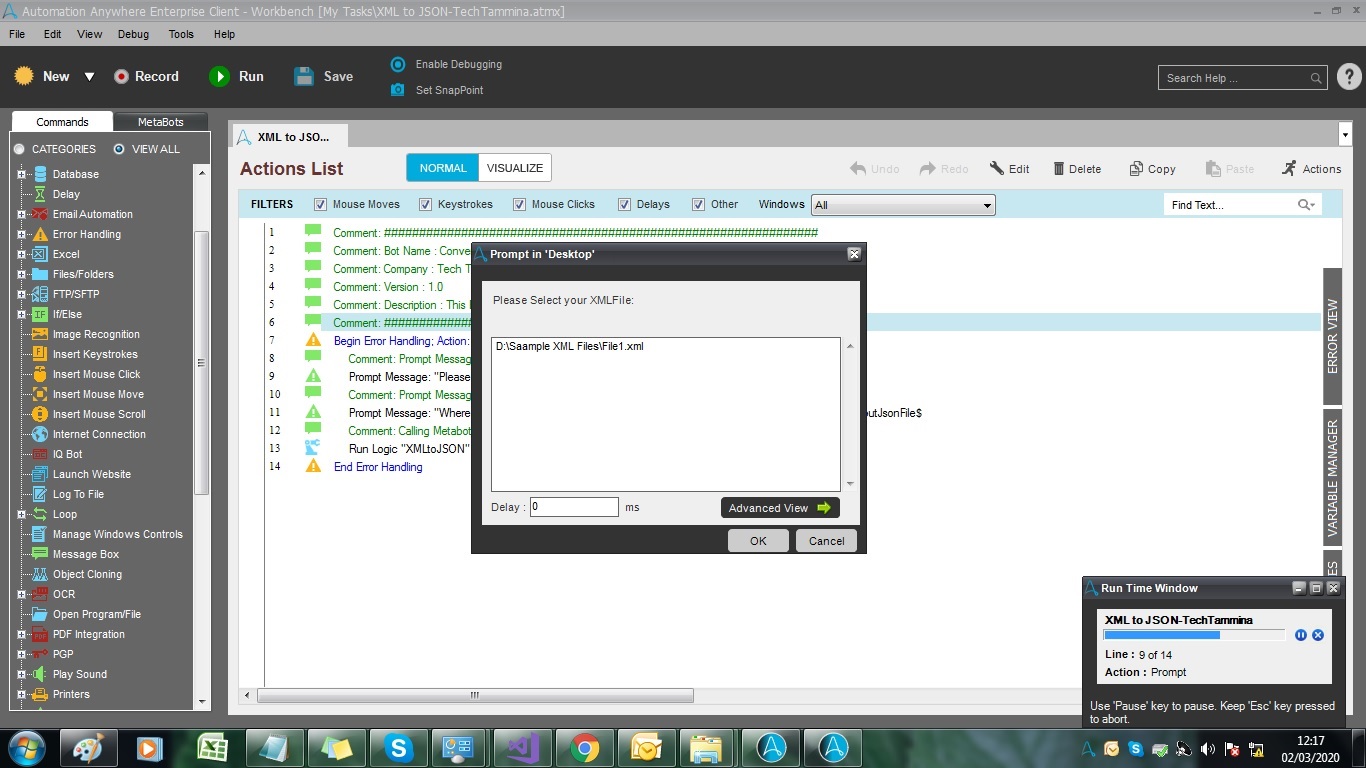Select the Delay hourglass command
This screenshot has width=1366, height=768.
[40, 194]
